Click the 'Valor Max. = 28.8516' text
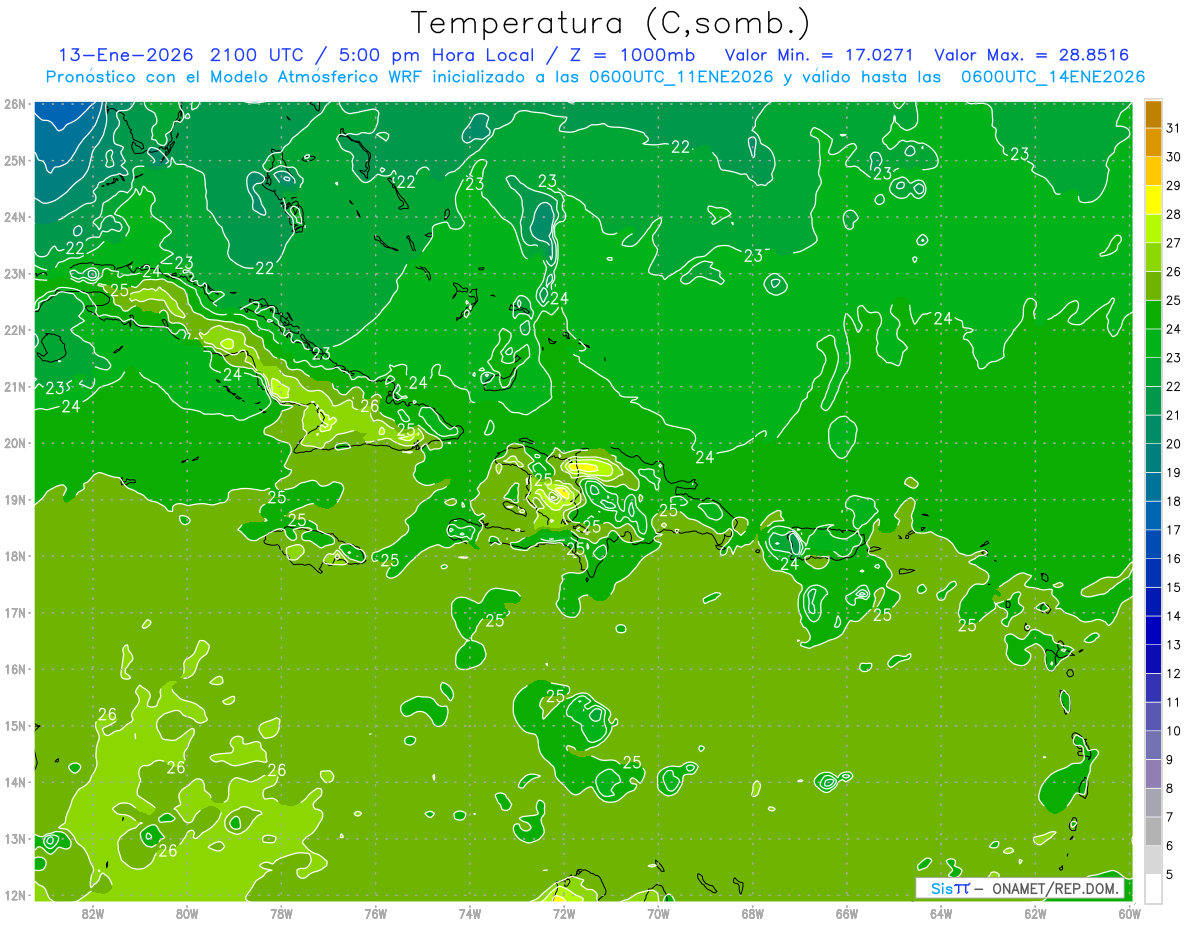The width and height of the screenshot is (1200, 927). tap(1031, 54)
